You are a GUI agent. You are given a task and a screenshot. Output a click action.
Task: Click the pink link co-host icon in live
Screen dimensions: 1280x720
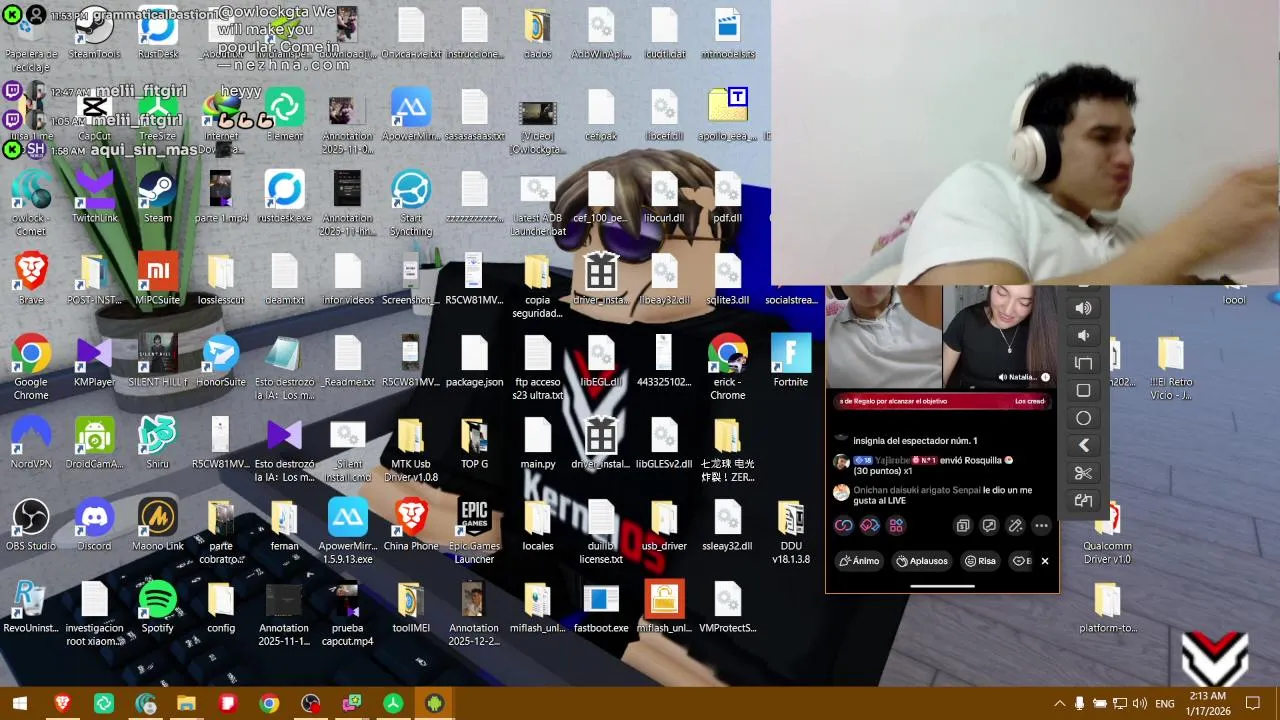click(844, 525)
